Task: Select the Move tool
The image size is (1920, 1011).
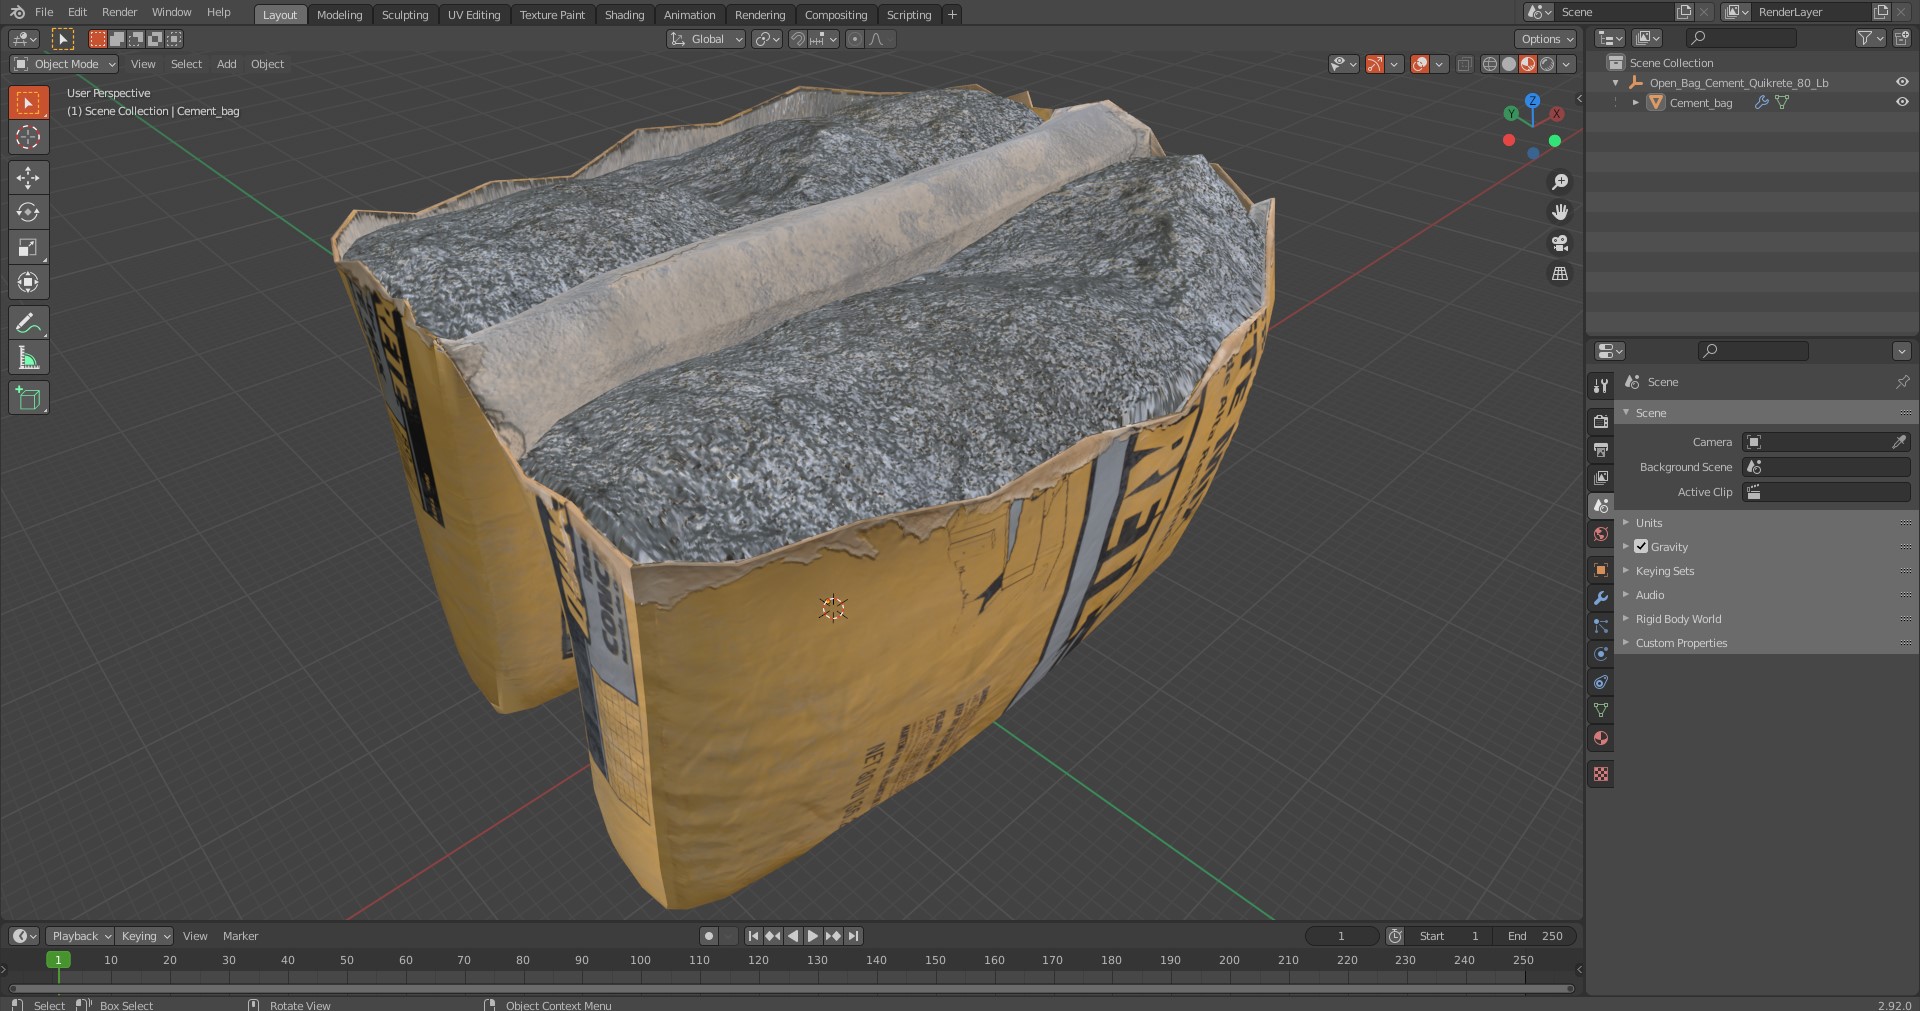Action: [x=28, y=178]
